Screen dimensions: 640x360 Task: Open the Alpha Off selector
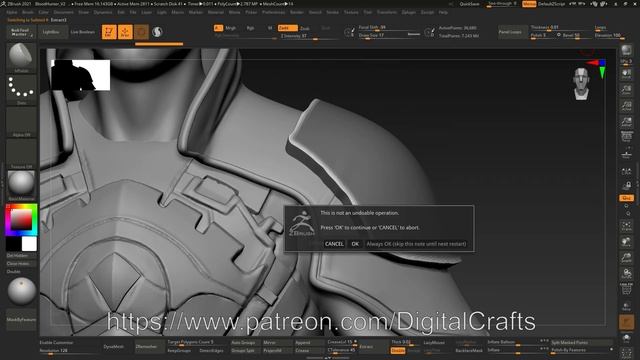click(21, 122)
